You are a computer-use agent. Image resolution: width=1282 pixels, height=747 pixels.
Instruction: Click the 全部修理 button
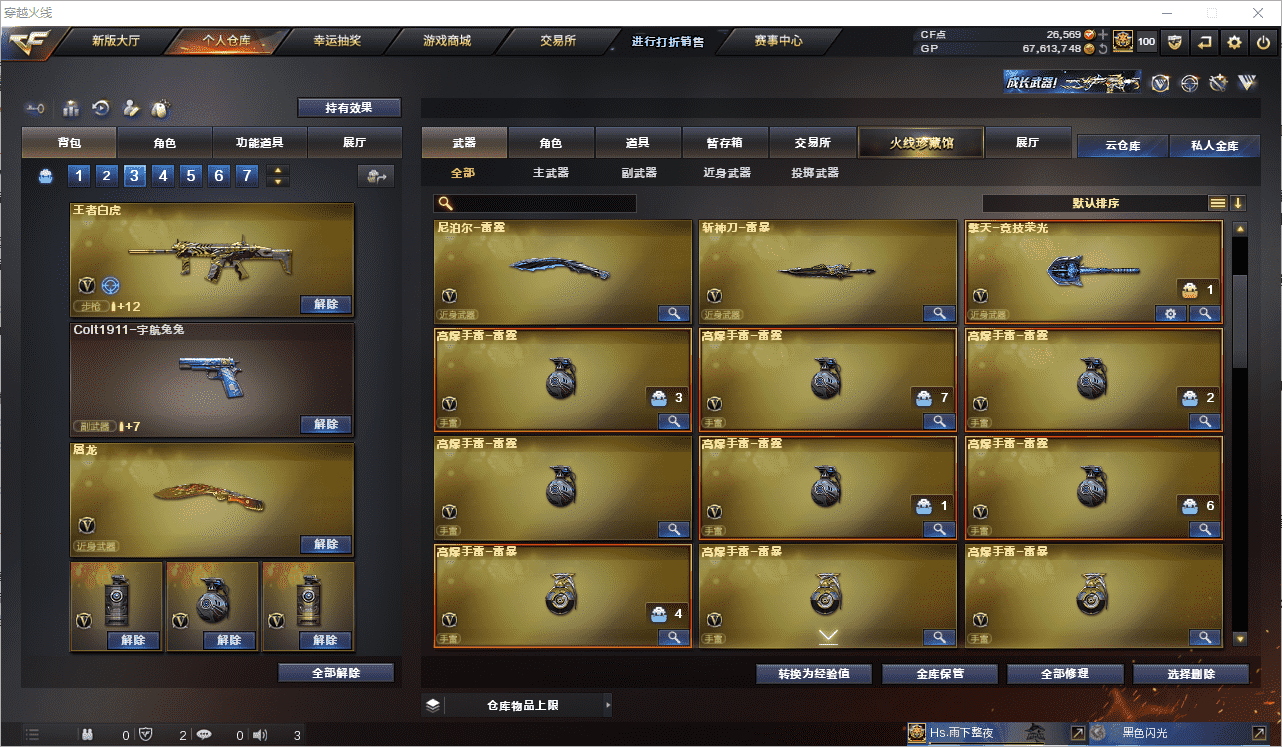tap(1064, 674)
